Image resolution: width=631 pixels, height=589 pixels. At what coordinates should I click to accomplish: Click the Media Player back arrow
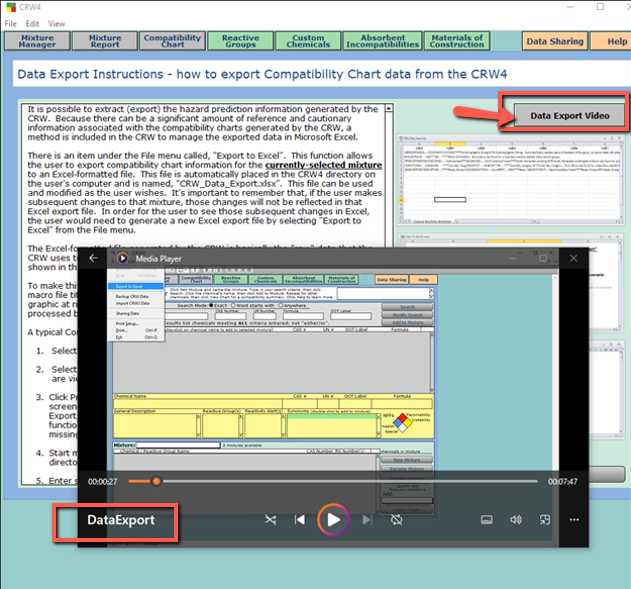click(x=94, y=258)
